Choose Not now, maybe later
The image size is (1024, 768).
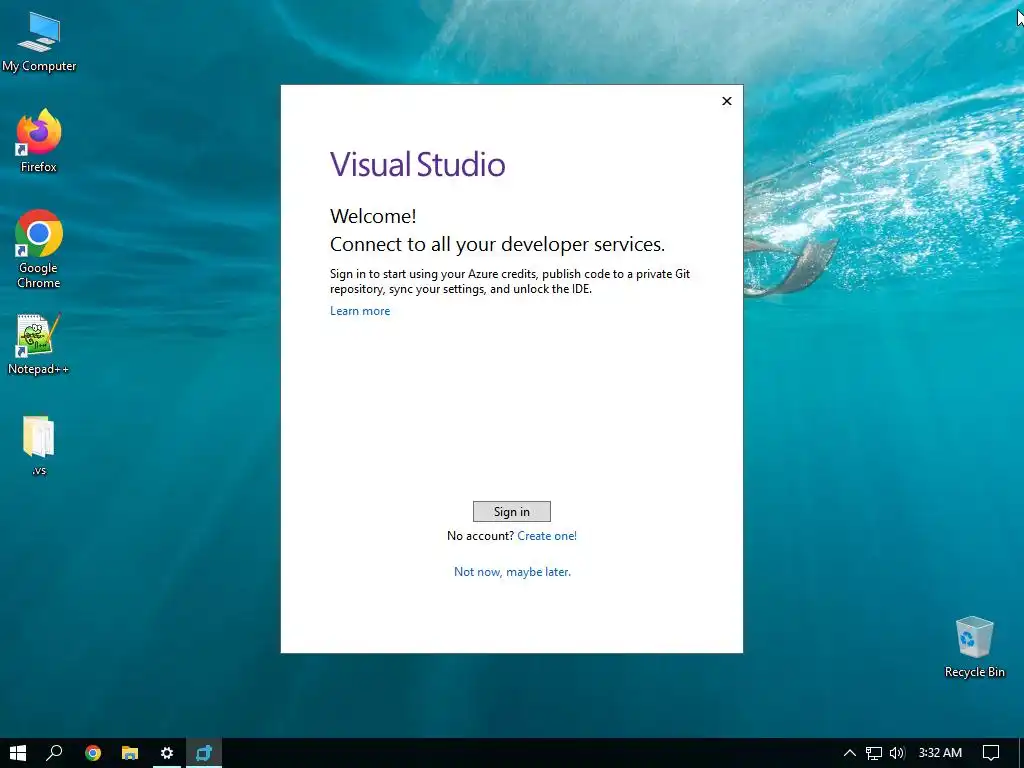click(x=512, y=571)
